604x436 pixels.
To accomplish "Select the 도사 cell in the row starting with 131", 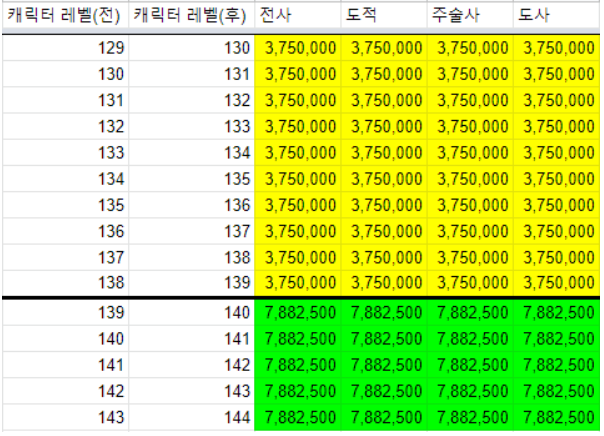I will coord(557,100).
